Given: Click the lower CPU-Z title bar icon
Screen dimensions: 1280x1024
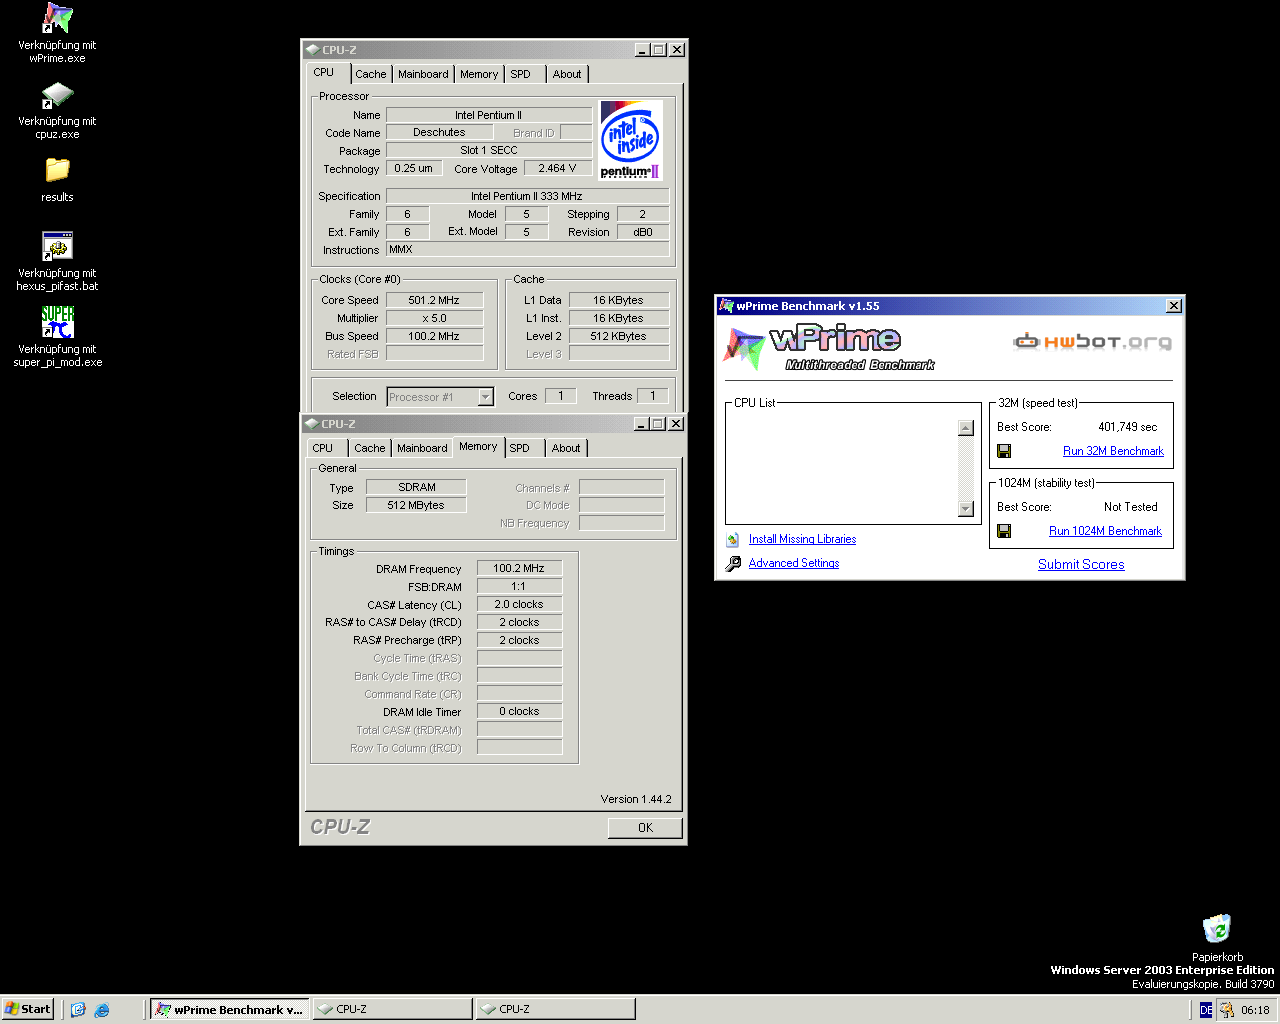Looking at the screenshot, I should (311, 424).
